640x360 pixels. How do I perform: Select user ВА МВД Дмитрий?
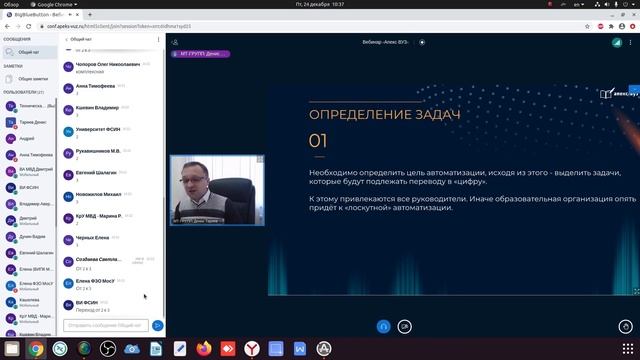(29, 171)
